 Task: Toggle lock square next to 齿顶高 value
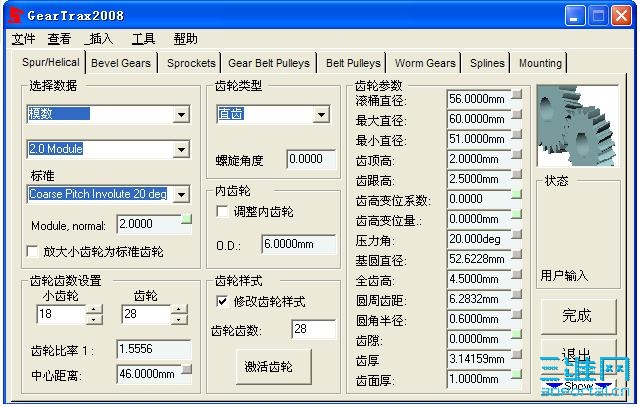click(517, 155)
